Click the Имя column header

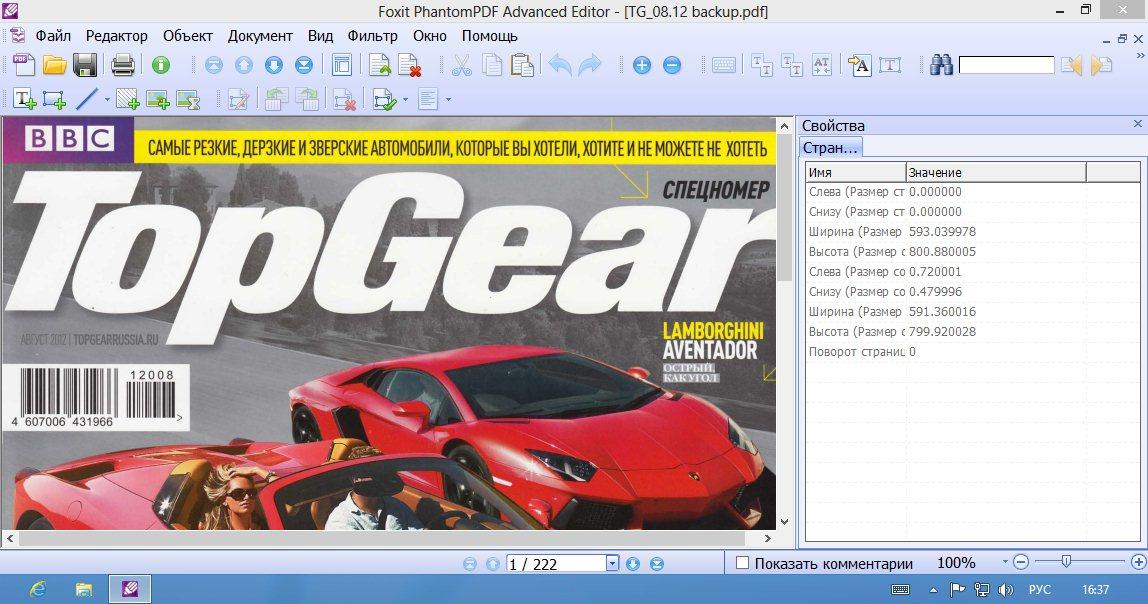click(x=856, y=172)
